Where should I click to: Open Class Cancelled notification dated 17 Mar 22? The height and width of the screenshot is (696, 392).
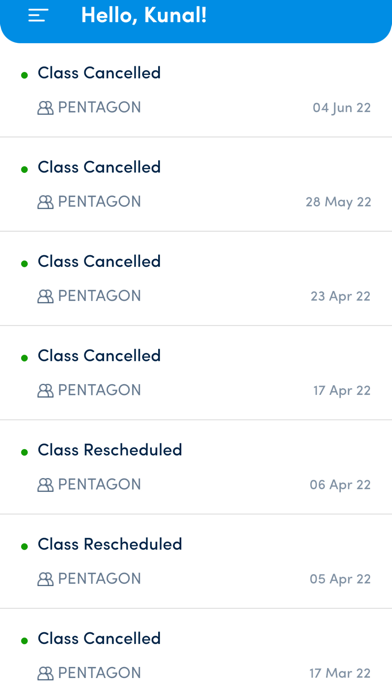coord(196,652)
